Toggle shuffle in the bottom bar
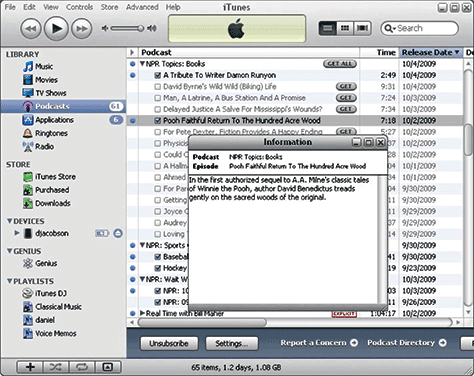This screenshot has height=376, width=474. [55, 367]
